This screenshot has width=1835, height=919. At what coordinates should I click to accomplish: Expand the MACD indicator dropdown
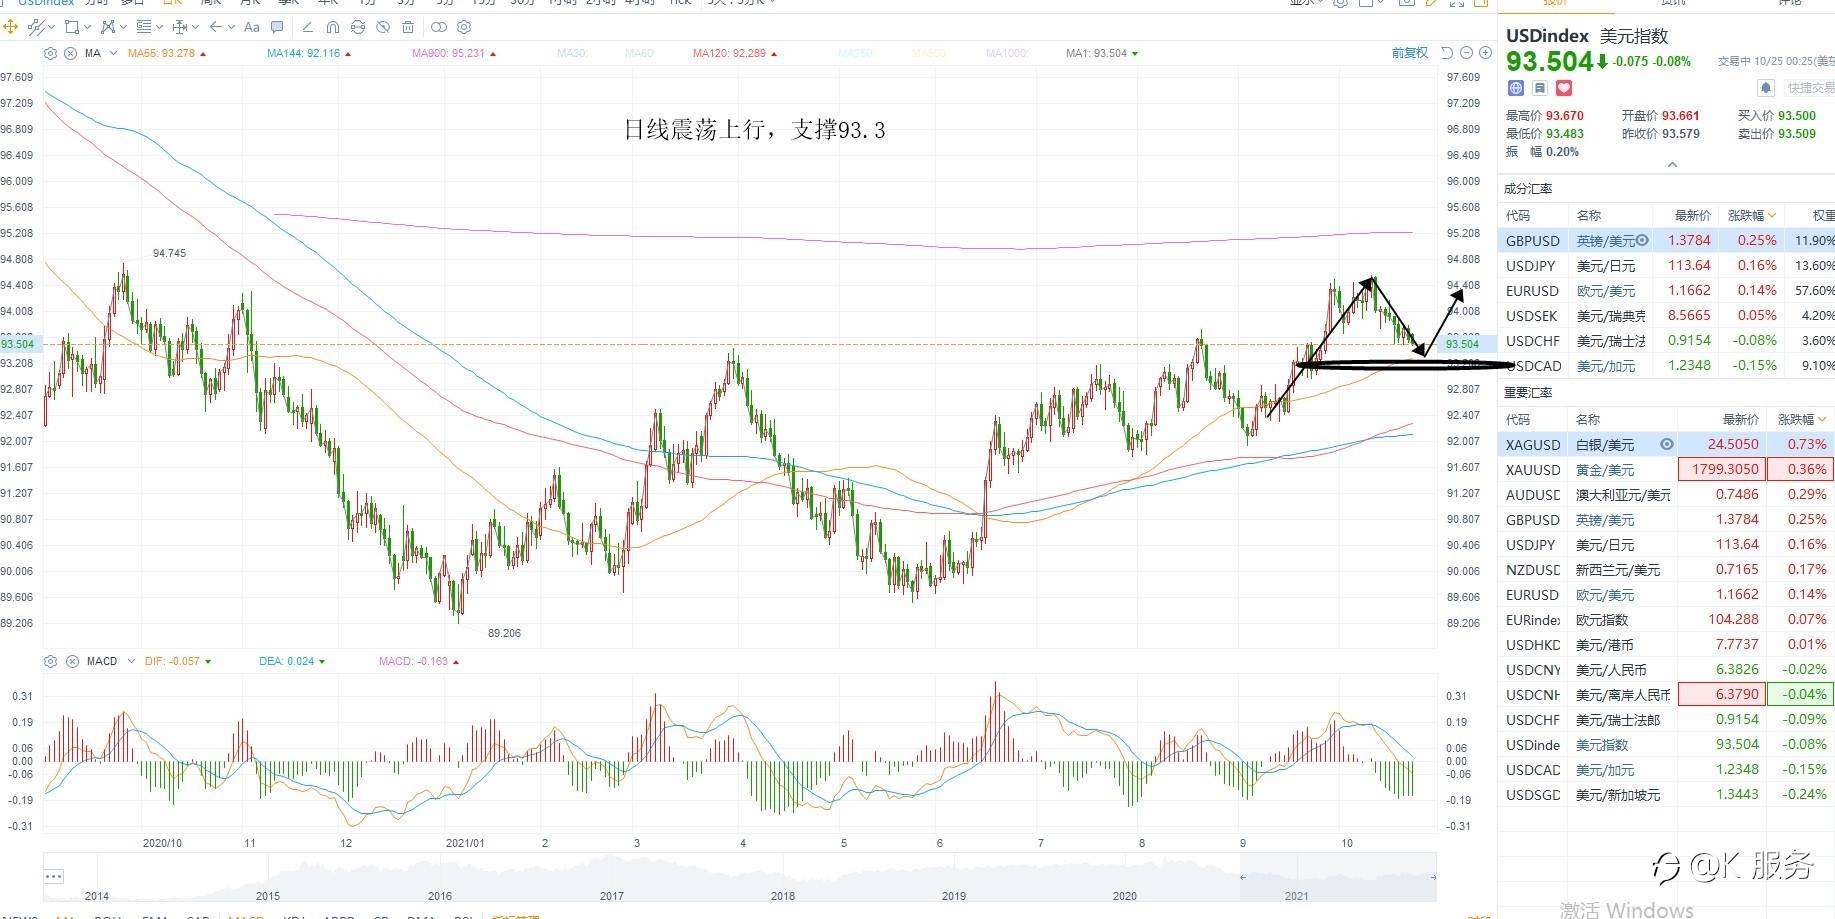click(x=131, y=661)
